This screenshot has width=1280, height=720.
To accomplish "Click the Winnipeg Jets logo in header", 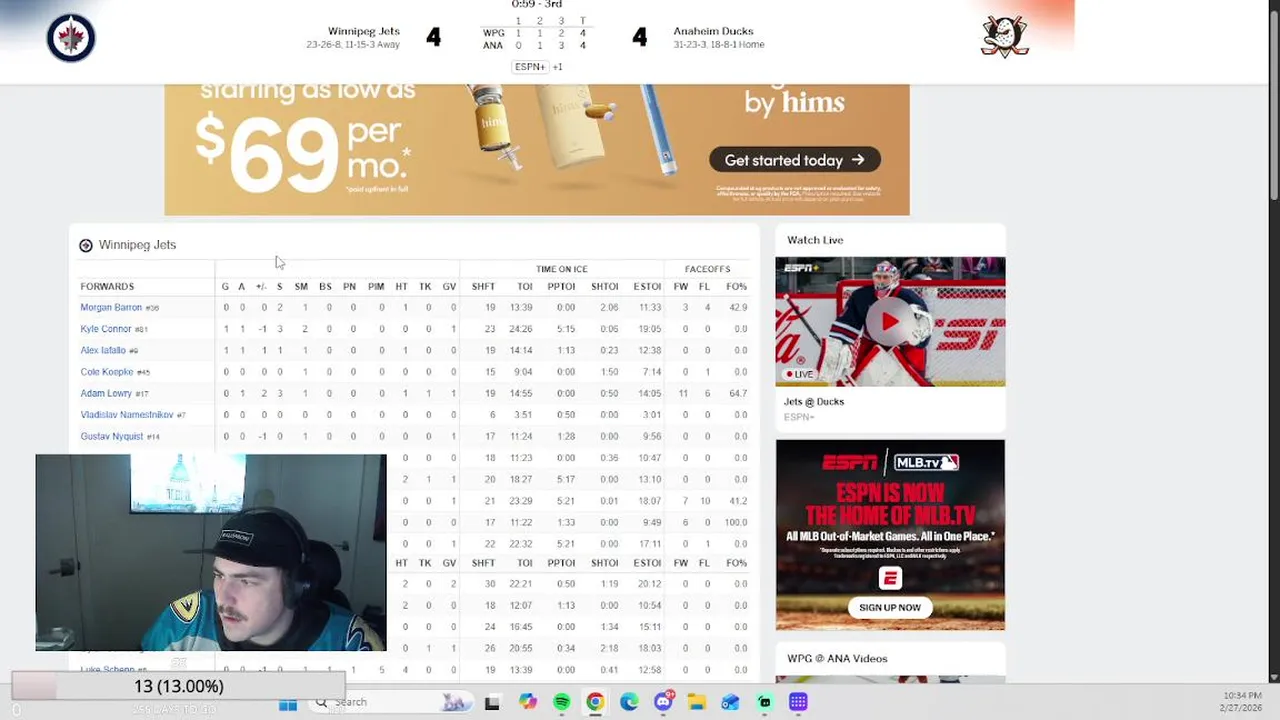I will click(x=71, y=38).
